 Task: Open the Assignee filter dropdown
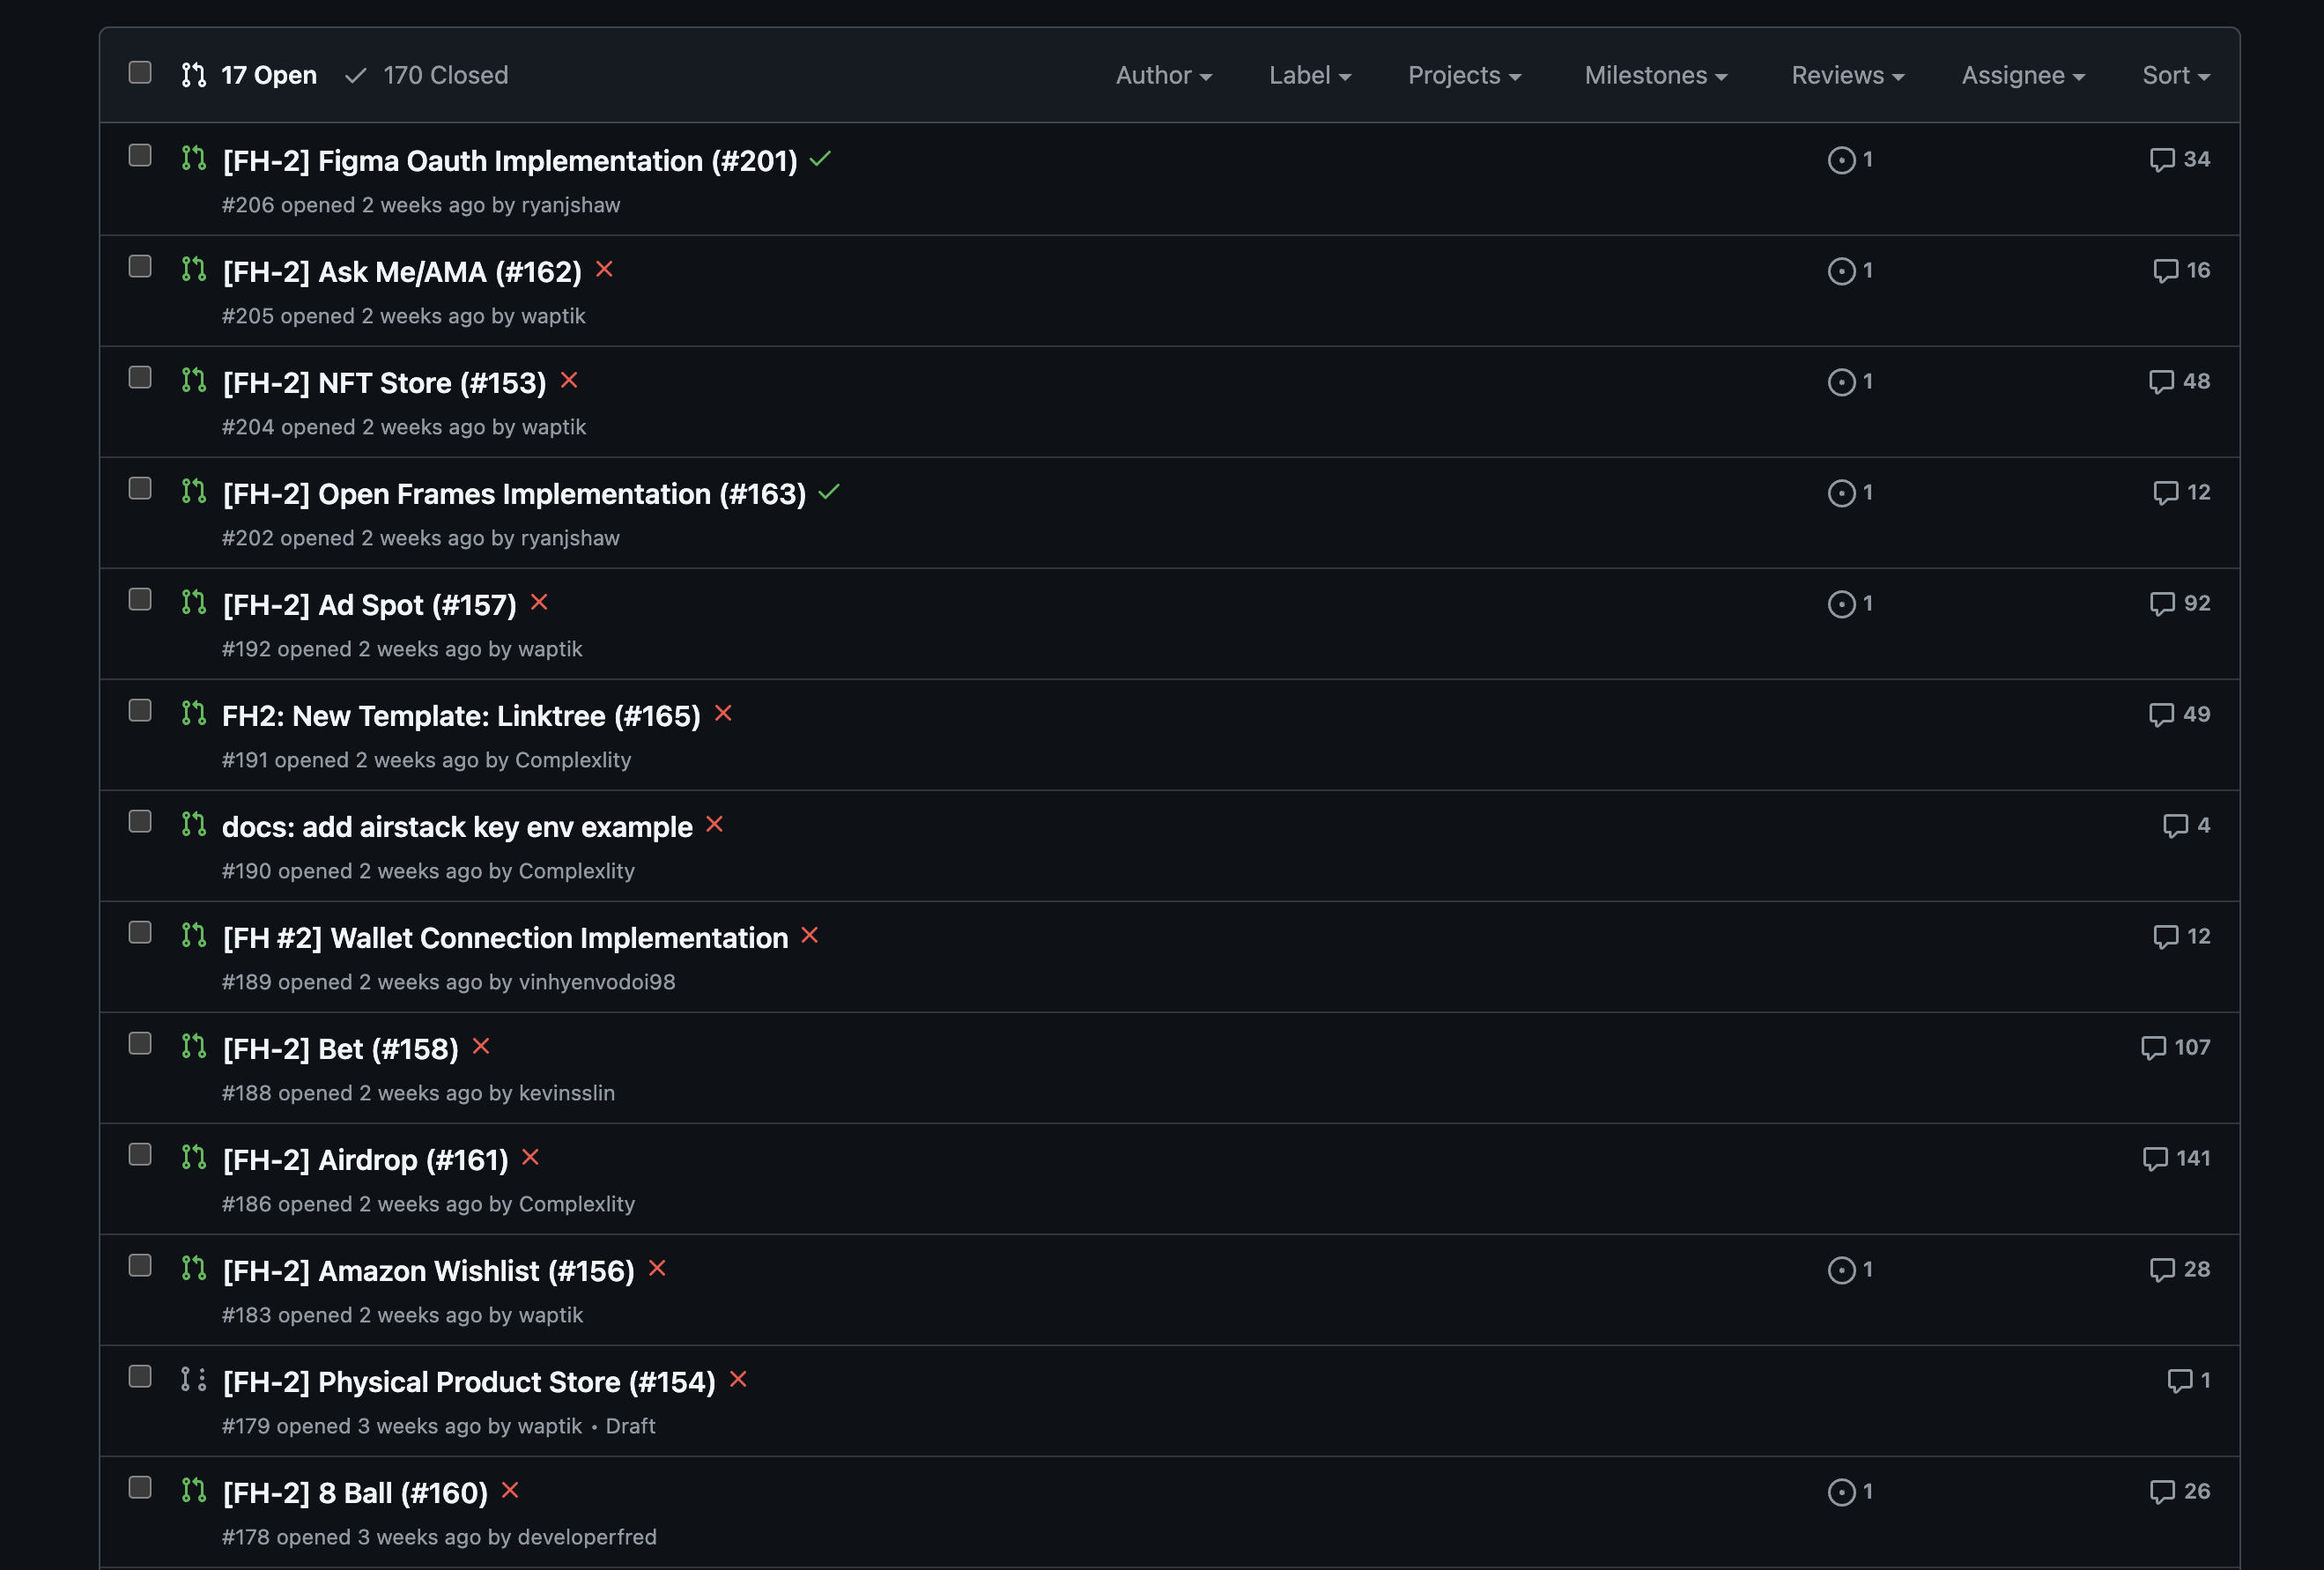2023,75
